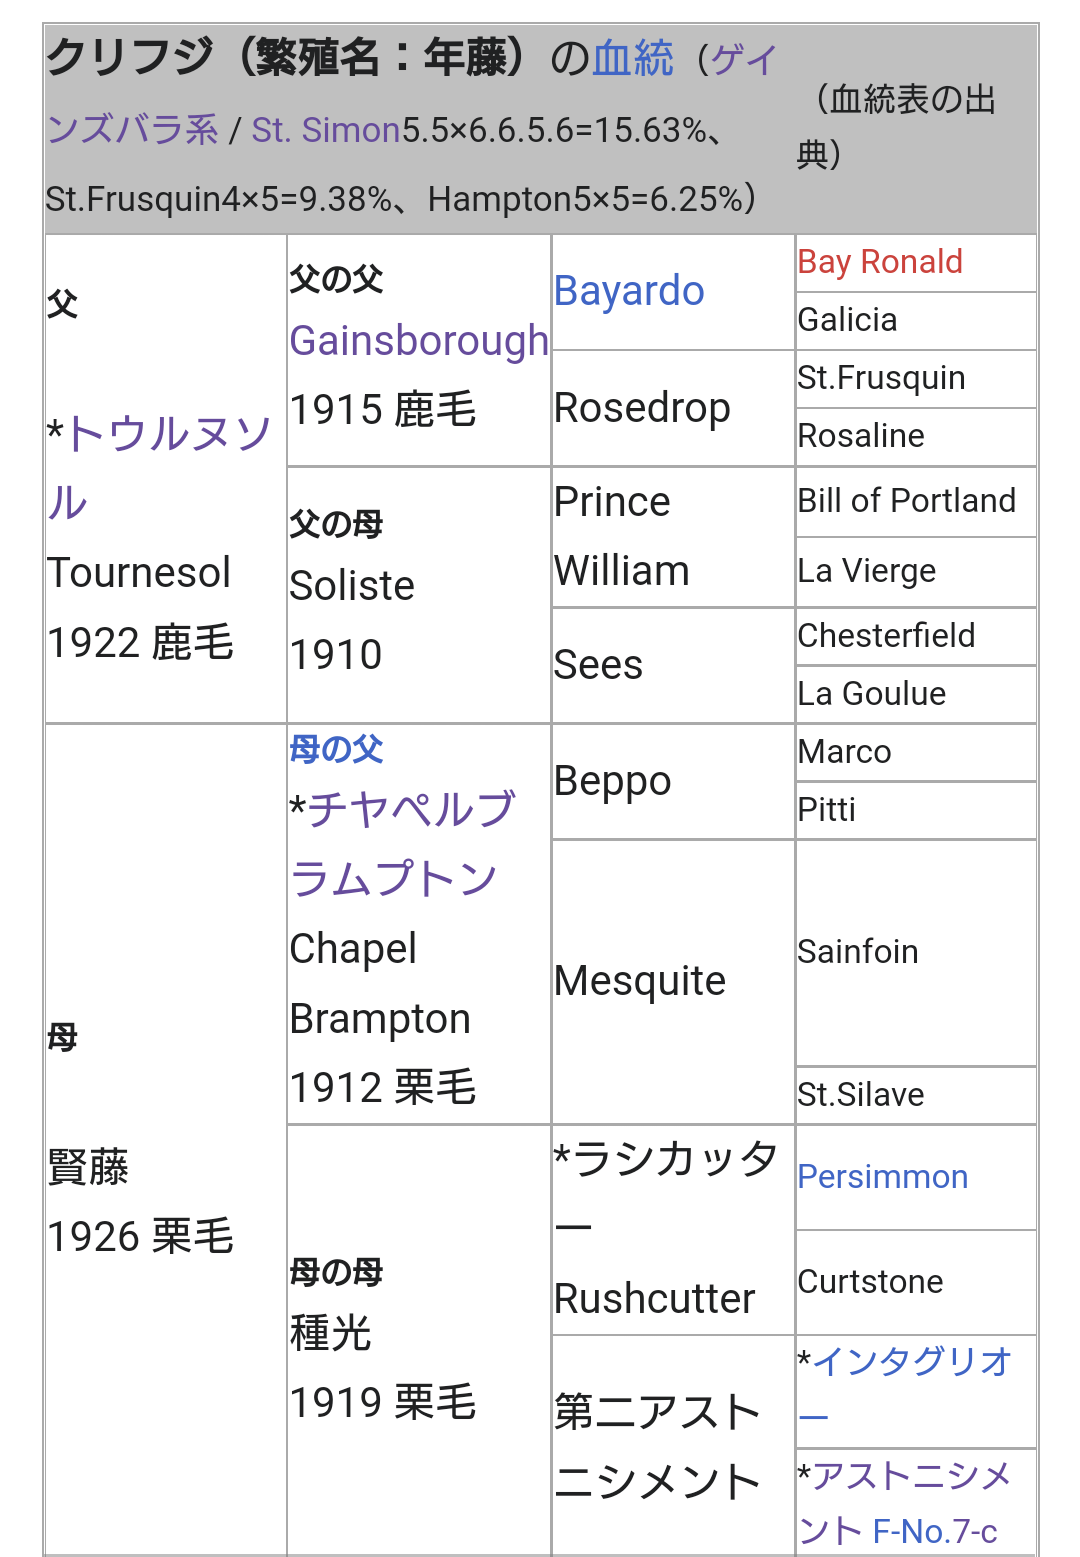Click the Gainsborough link
Image resolution: width=1080 pixels, height=1557 pixels.
coord(418,341)
